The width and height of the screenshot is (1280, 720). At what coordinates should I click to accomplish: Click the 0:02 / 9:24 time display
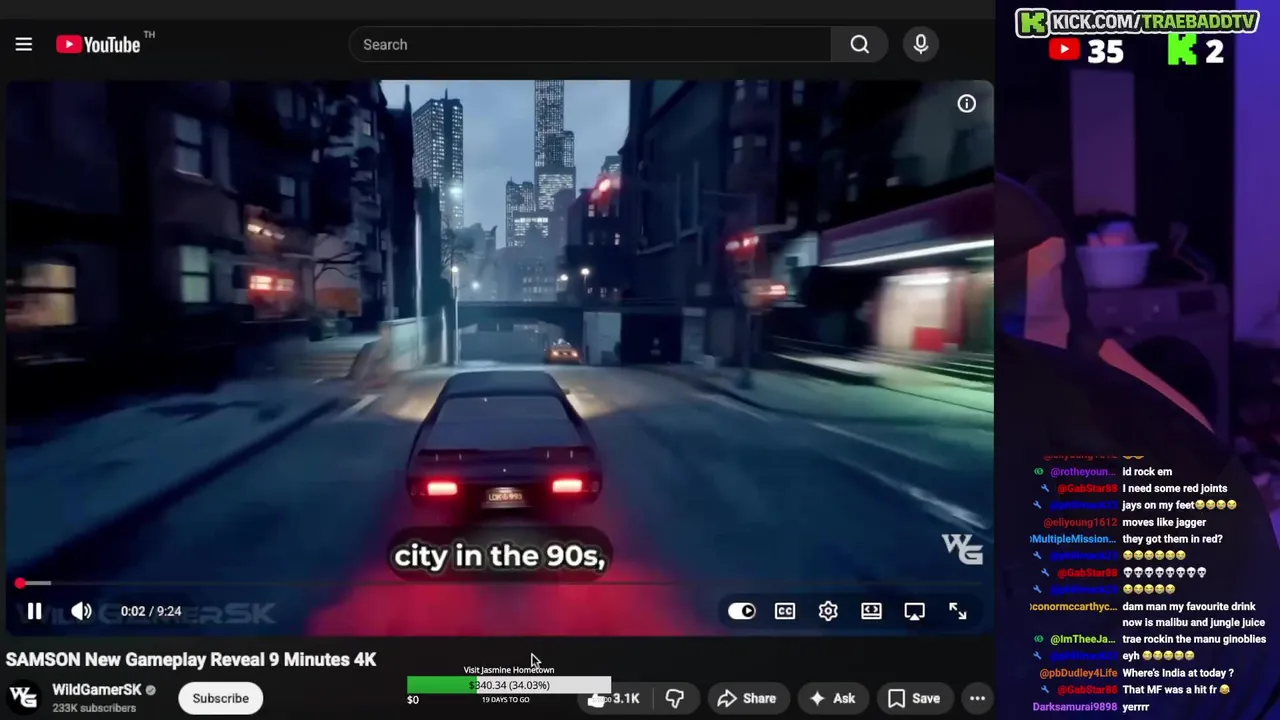coord(151,611)
